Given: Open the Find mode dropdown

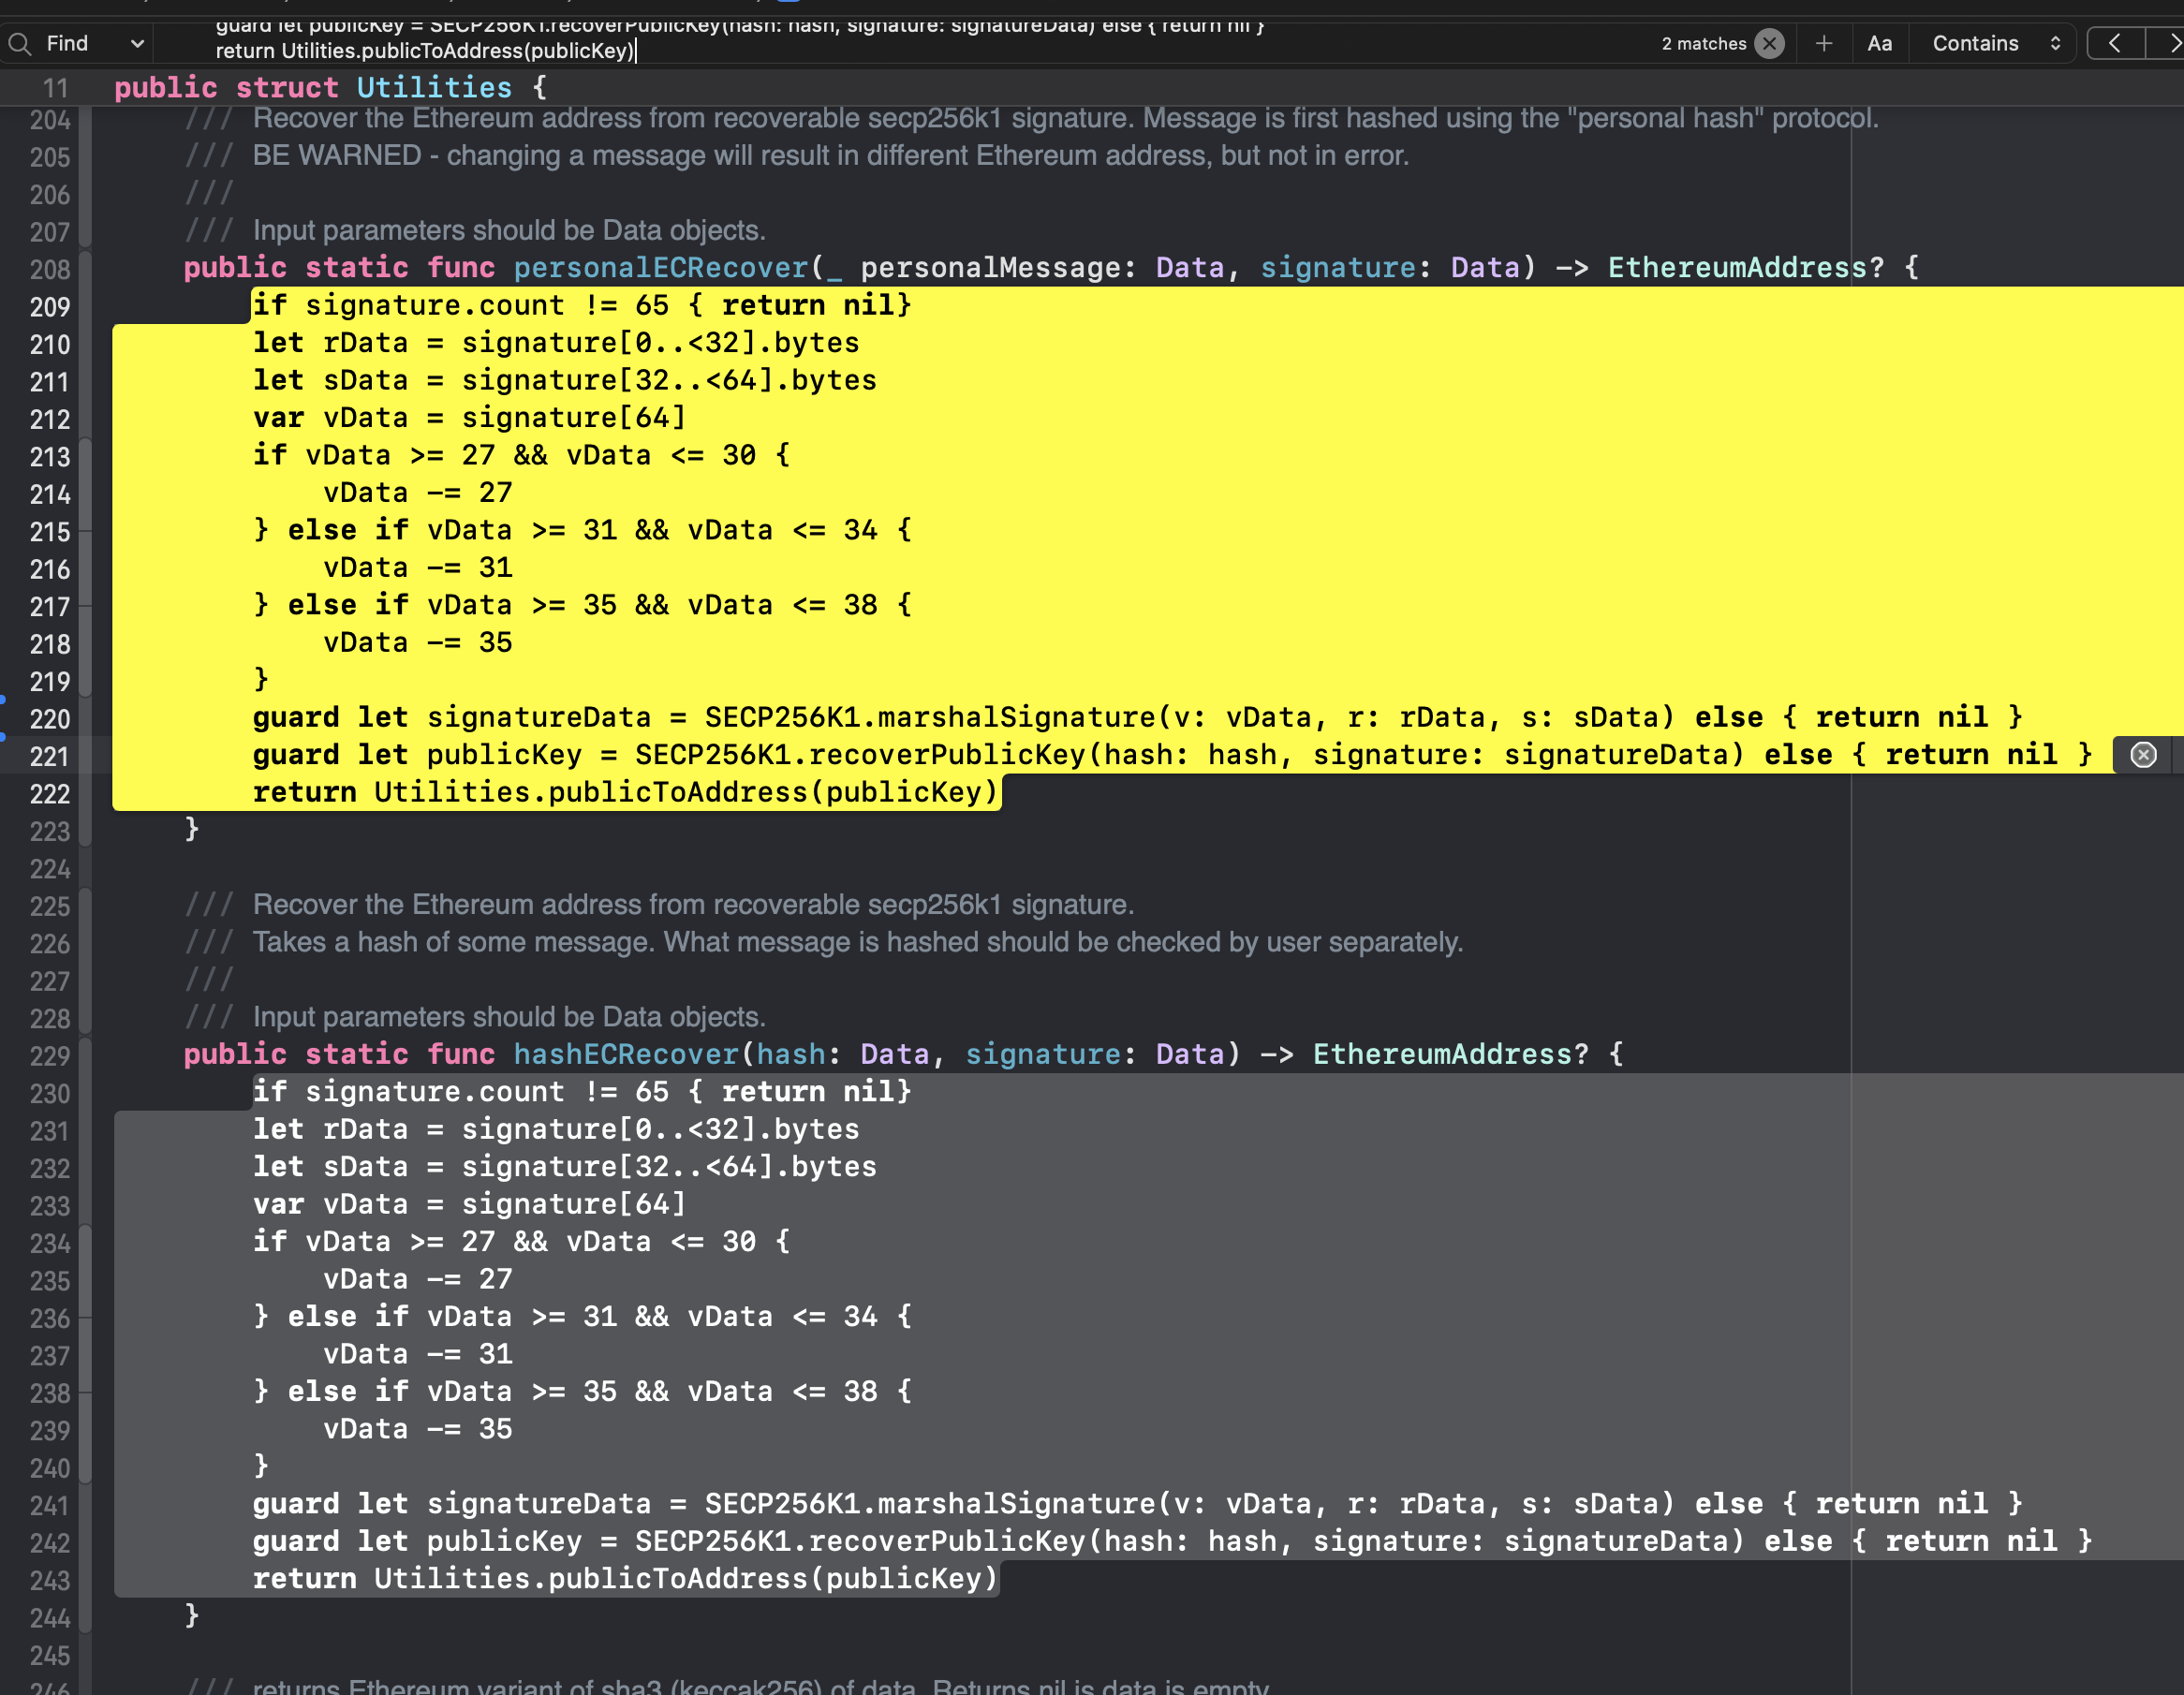Looking at the screenshot, I should (96, 43).
